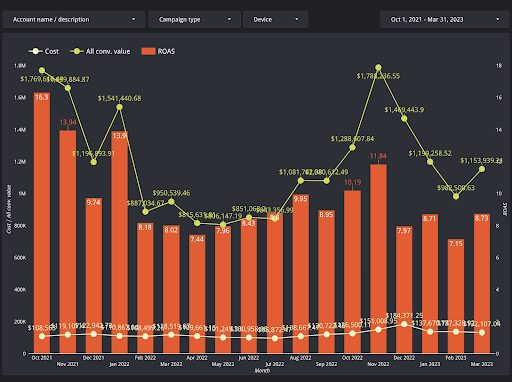Toggle the ROAS legend entry
Screen dimensions: 512x382
tap(158, 51)
